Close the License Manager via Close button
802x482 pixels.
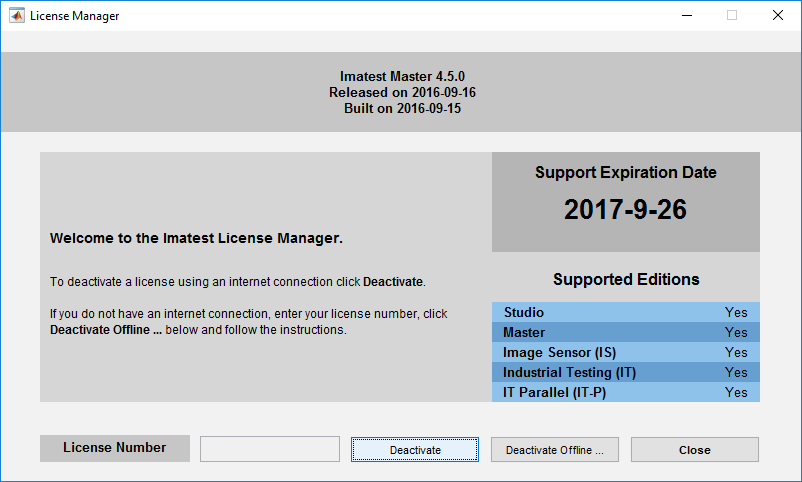click(x=695, y=450)
